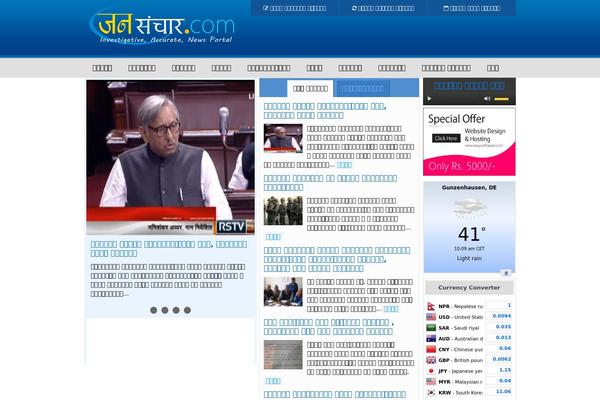Click the SAR amount field showing 0.035
This screenshot has height=400, width=600.
[499, 327]
